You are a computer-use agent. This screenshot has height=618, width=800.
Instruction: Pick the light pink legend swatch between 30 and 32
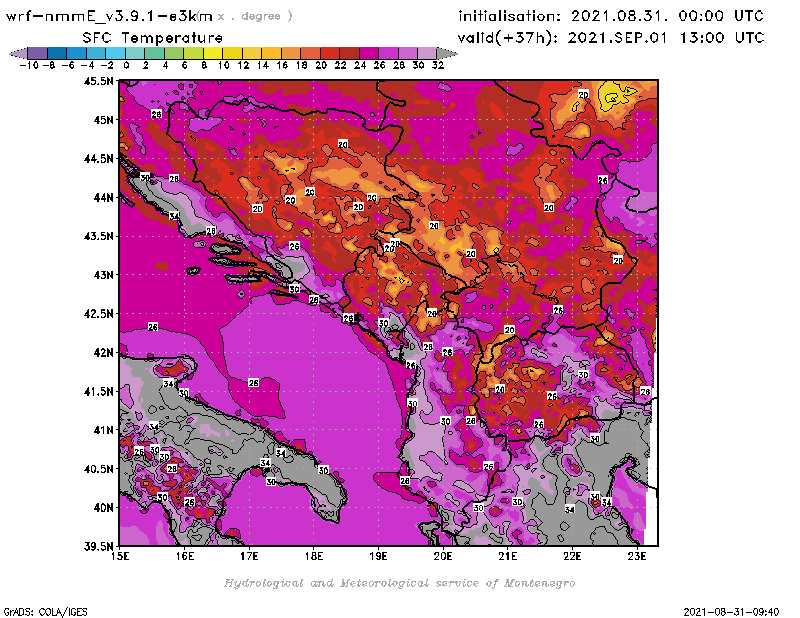pos(427,53)
